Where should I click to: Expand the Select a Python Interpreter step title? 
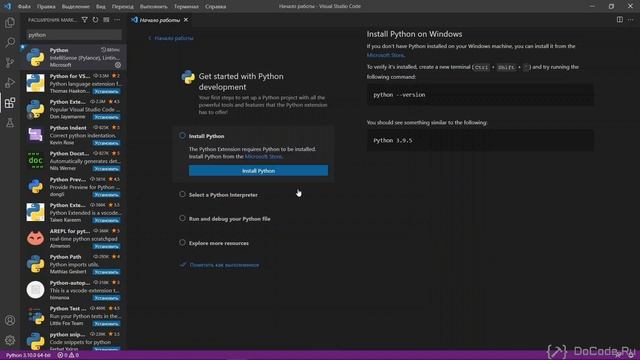click(223, 195)
